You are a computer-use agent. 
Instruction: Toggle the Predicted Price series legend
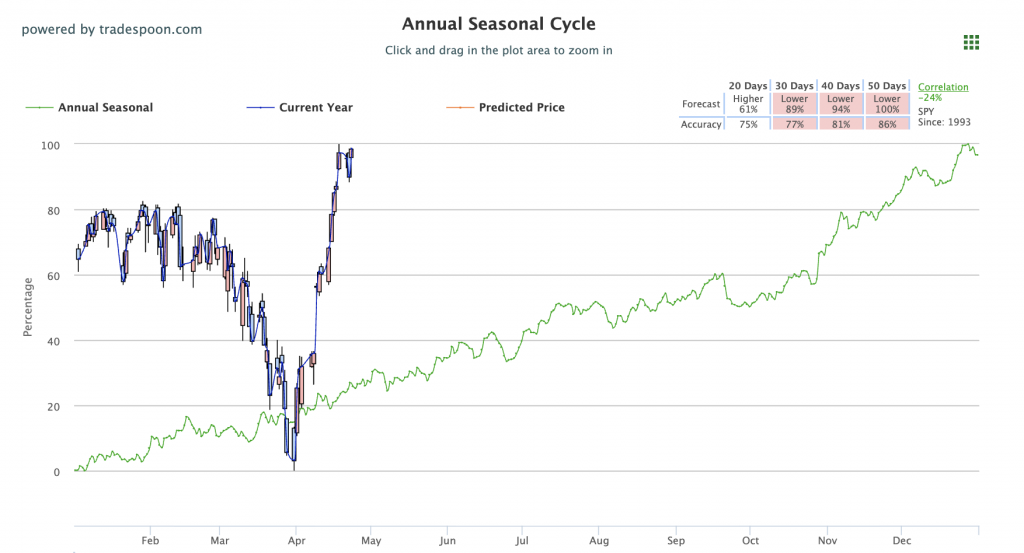click(521, 107)
